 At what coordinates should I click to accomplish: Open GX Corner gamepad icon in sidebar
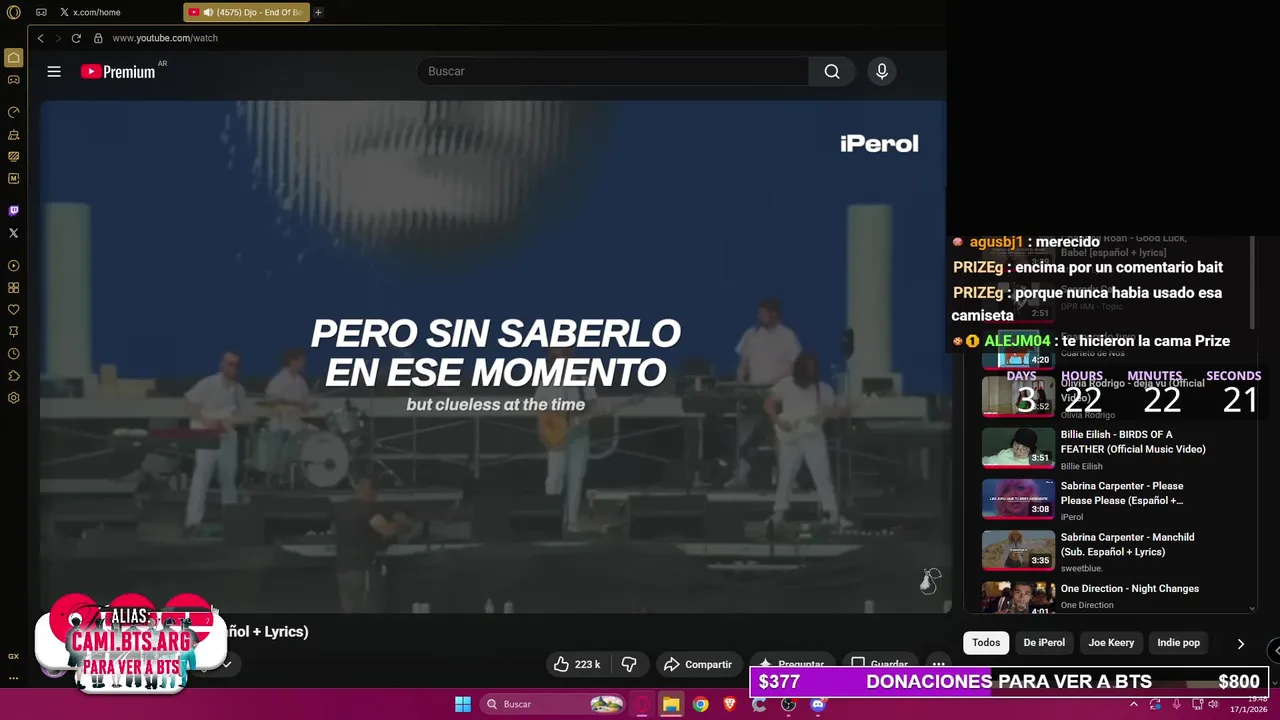(x=13, y=79)
